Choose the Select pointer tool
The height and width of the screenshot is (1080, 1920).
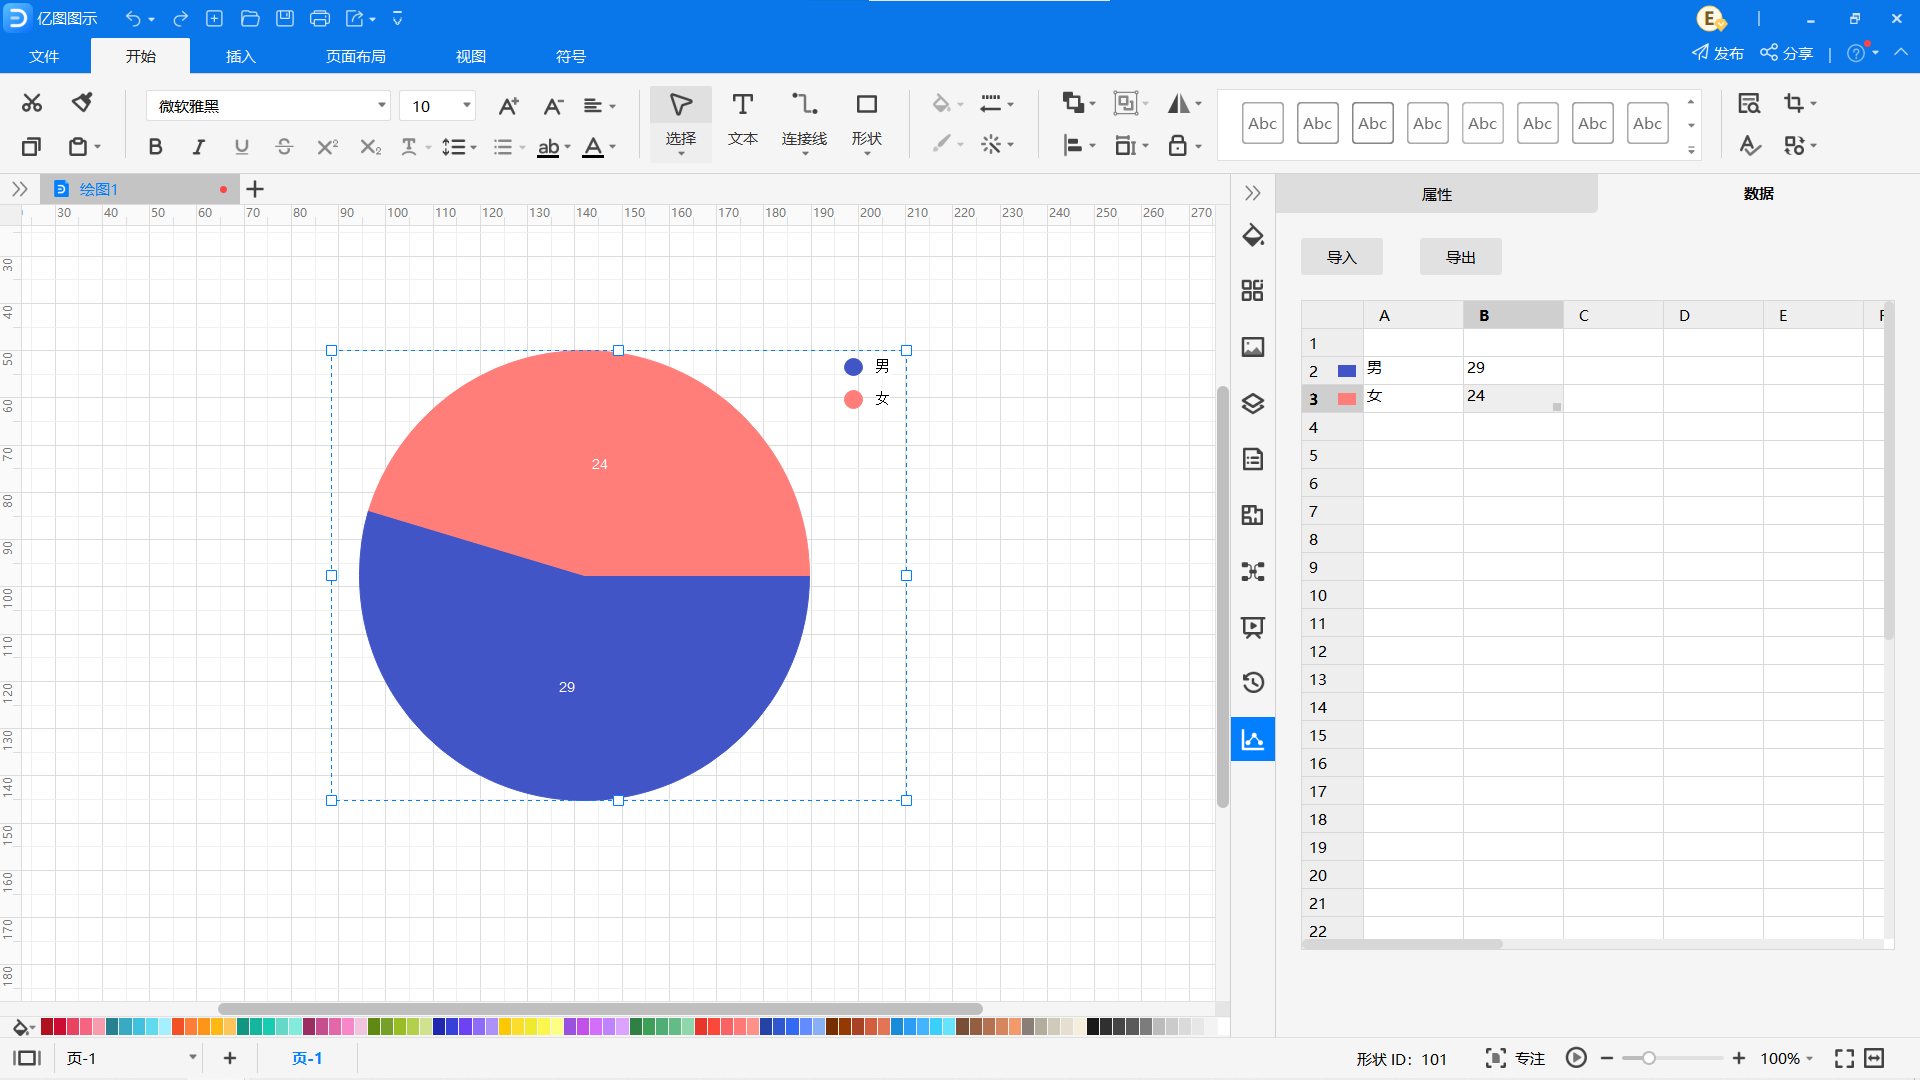point(681,122)
